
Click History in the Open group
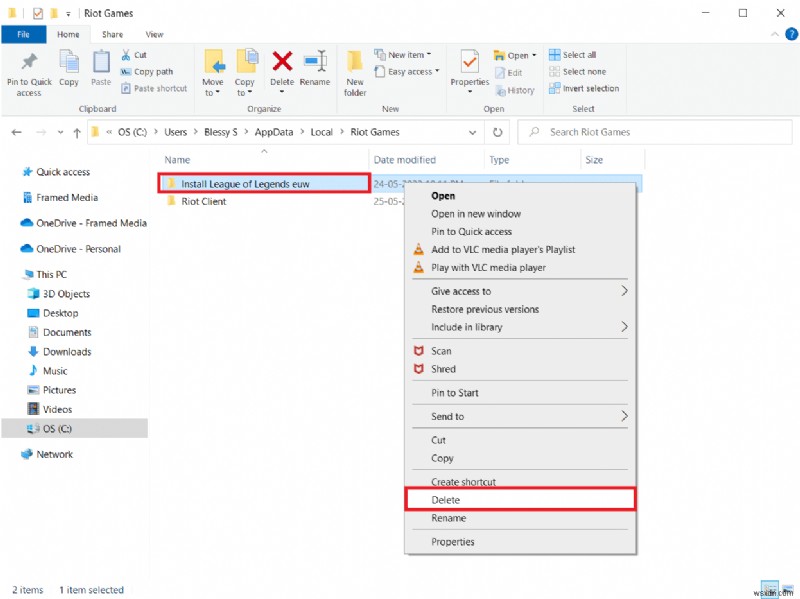515,90
